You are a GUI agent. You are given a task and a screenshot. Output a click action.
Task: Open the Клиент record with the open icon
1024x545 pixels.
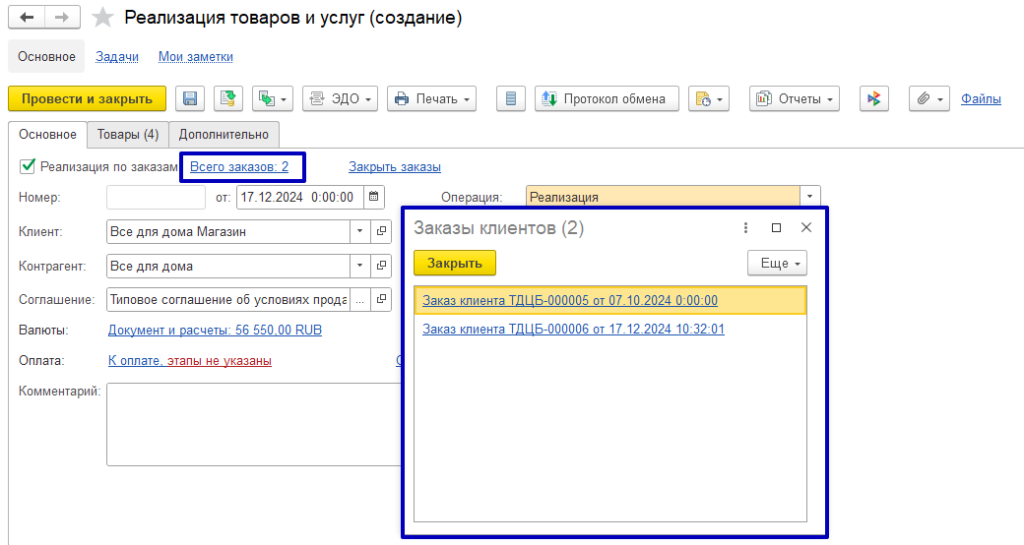tap(380, 232)
